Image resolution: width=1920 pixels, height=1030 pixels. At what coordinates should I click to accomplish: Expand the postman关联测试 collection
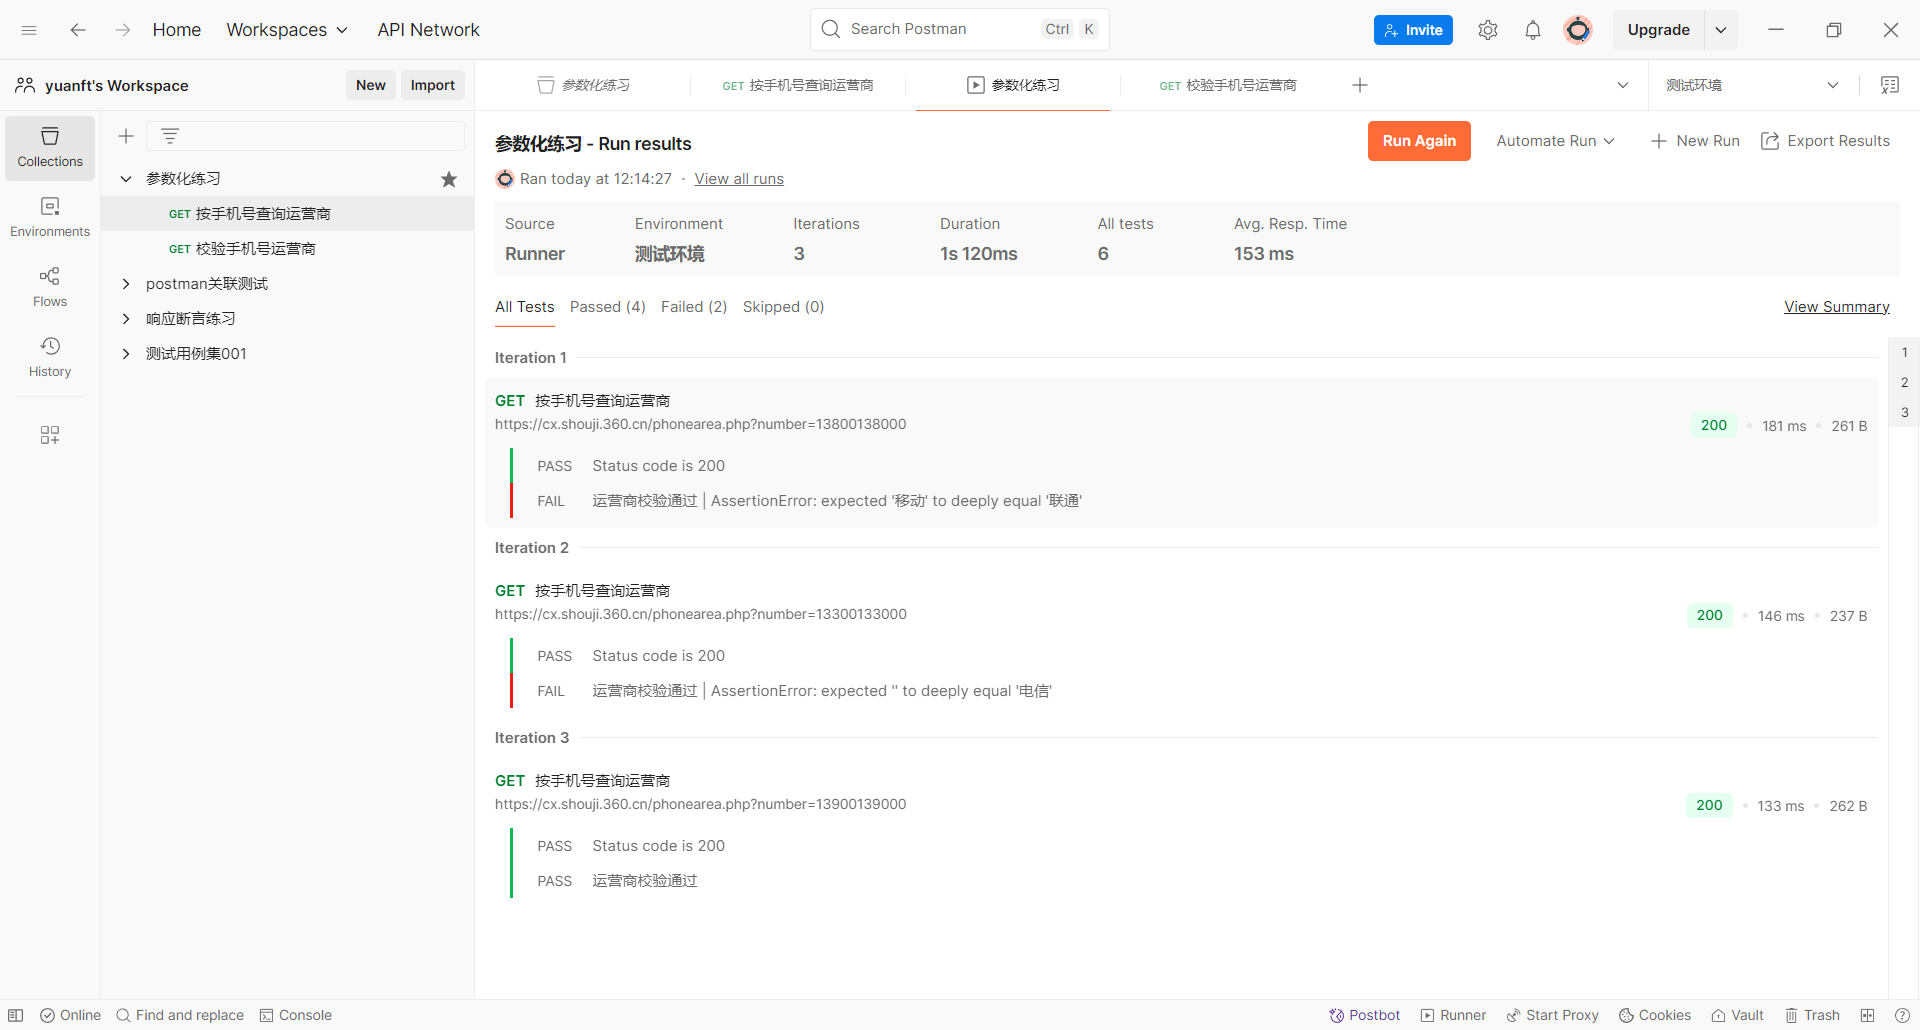(x=126, y=284)
